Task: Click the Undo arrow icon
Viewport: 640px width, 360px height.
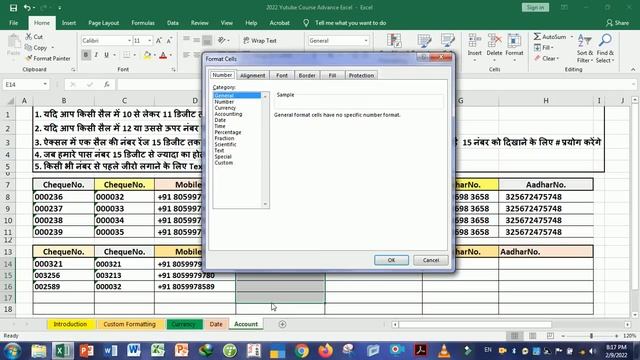Action: click(27, 8)
